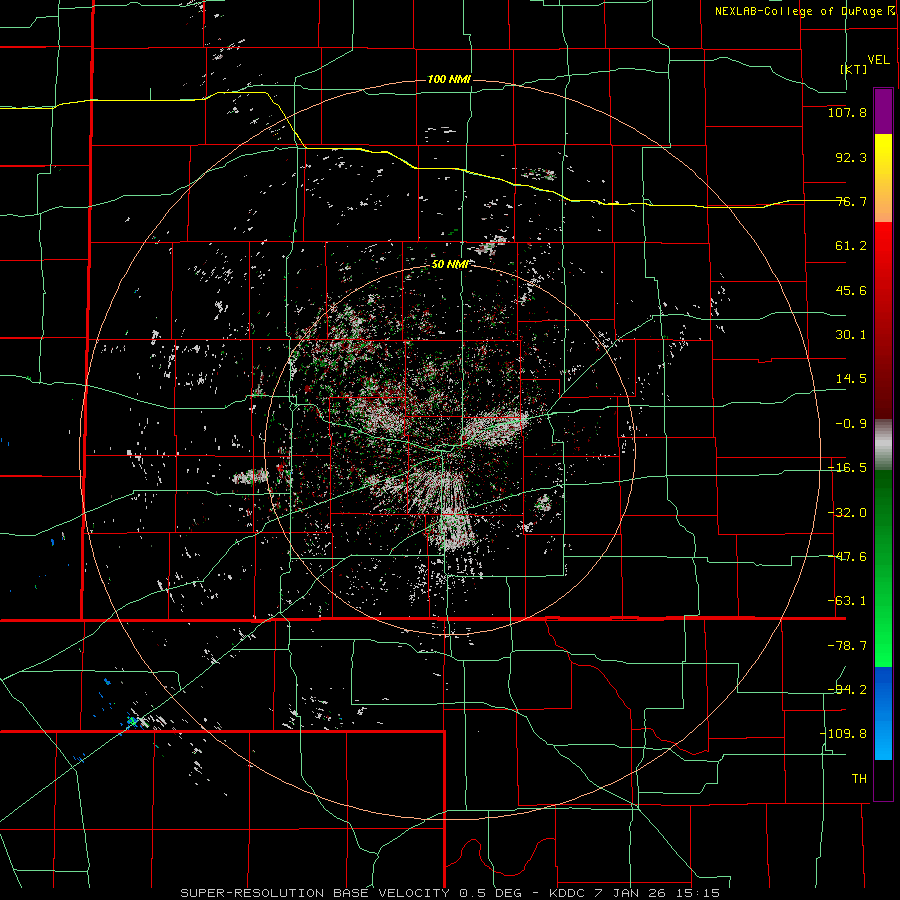This screenshot has height=900, width=900.
Task: Click the 14.5 legend value
Action: coord(851,379)
